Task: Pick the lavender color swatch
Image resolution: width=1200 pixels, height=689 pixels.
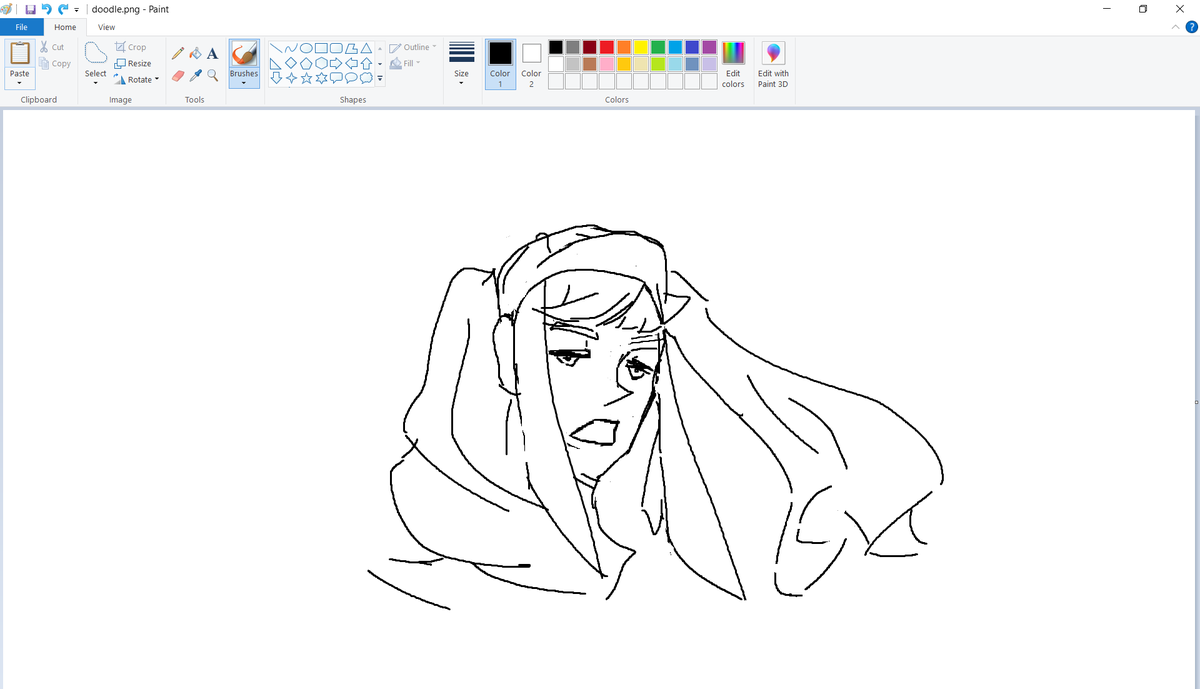Action: (x=709, y=64)
